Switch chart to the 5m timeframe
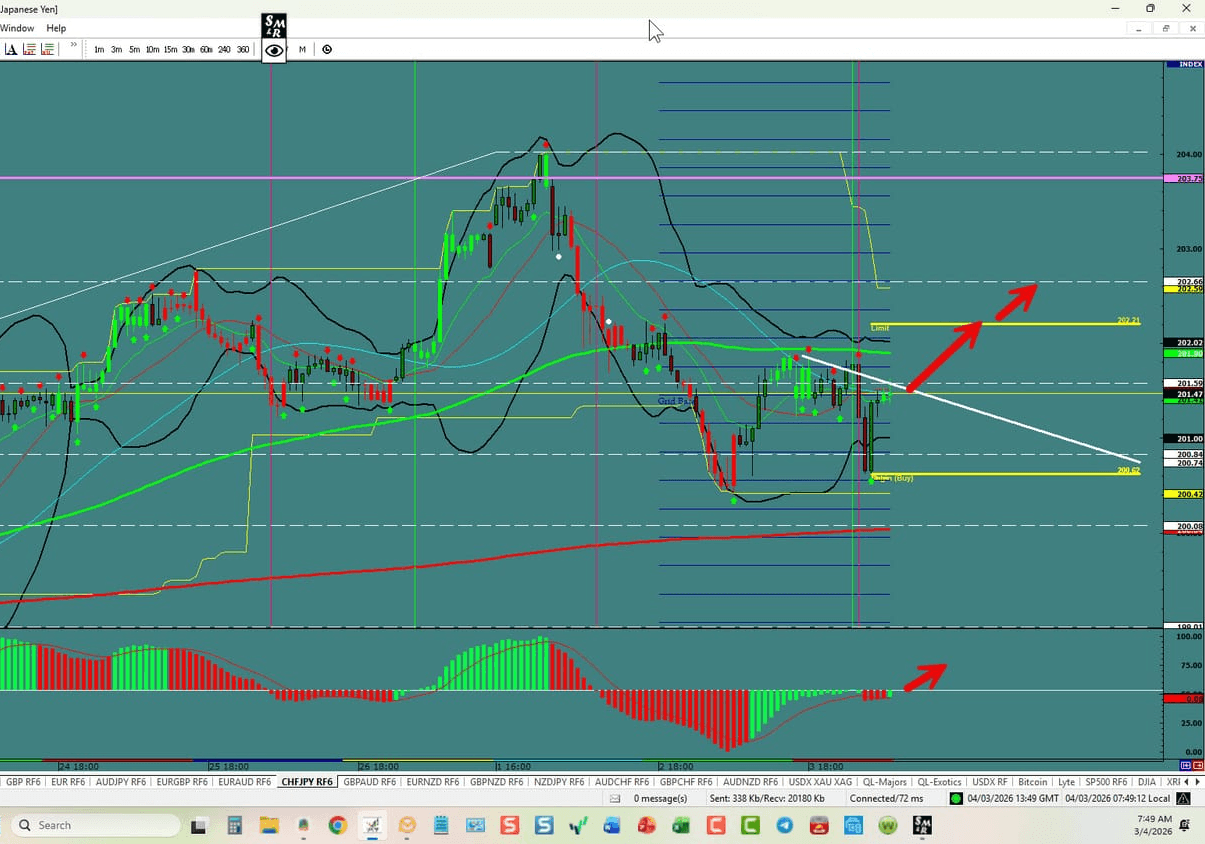 point(135,49)
